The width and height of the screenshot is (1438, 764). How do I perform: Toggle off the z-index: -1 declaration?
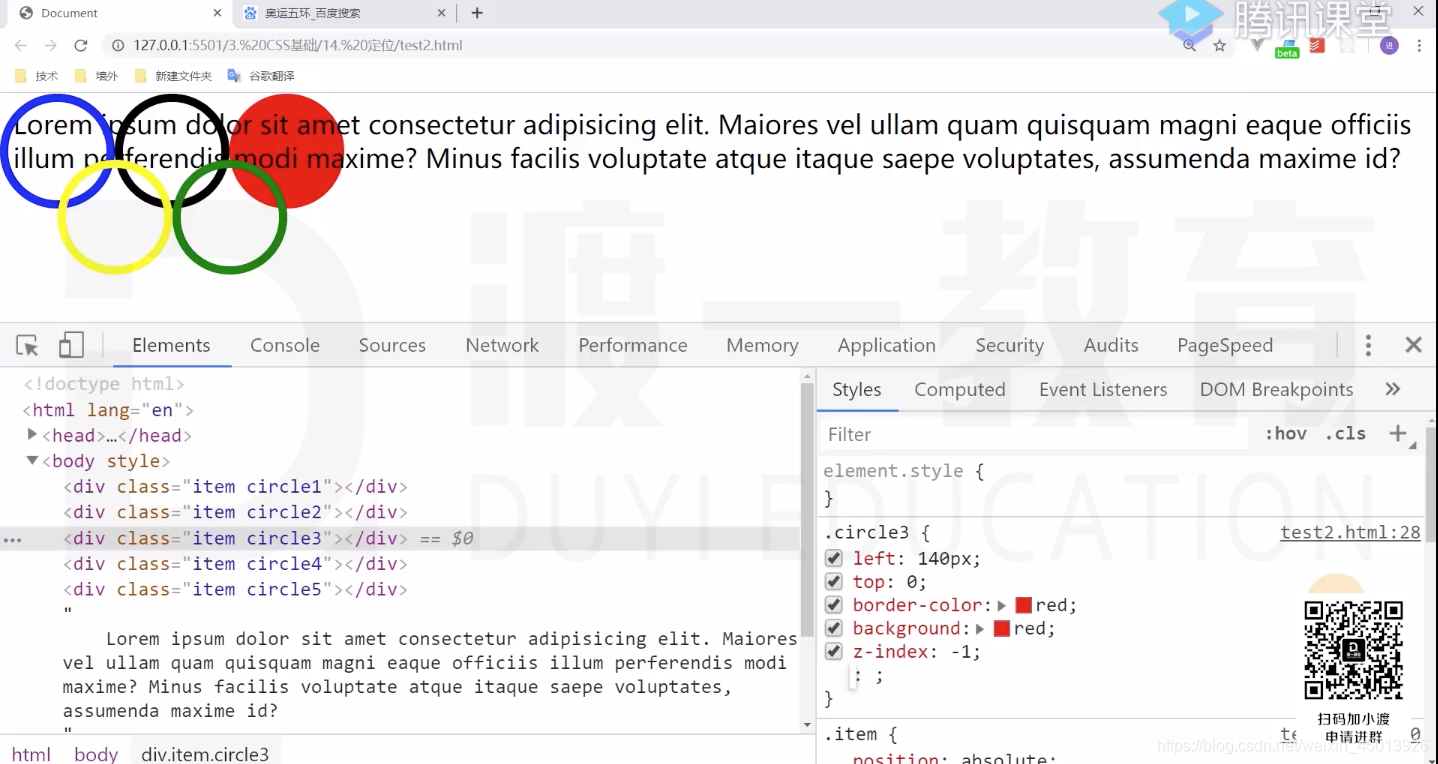[x=833, y=651]
